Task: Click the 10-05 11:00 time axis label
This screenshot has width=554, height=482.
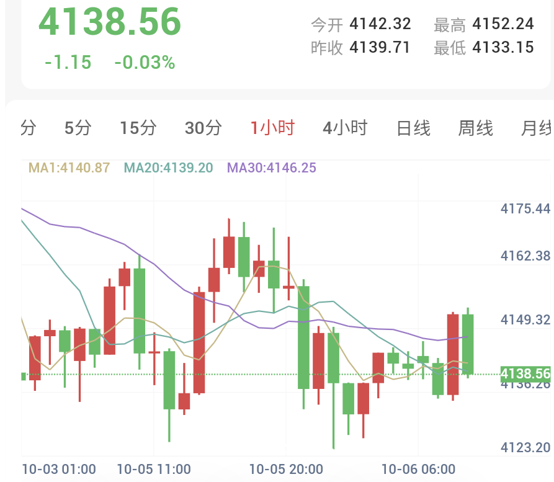Action: pos(154,470)
